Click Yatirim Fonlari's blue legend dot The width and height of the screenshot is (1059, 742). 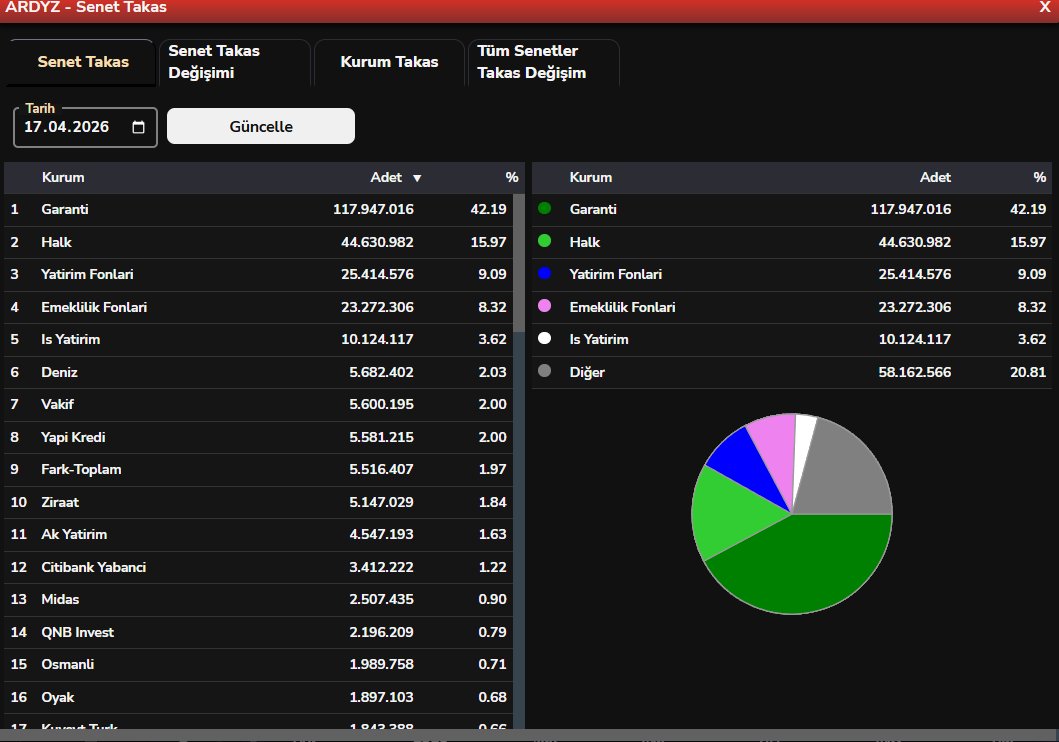click(544, 273)
